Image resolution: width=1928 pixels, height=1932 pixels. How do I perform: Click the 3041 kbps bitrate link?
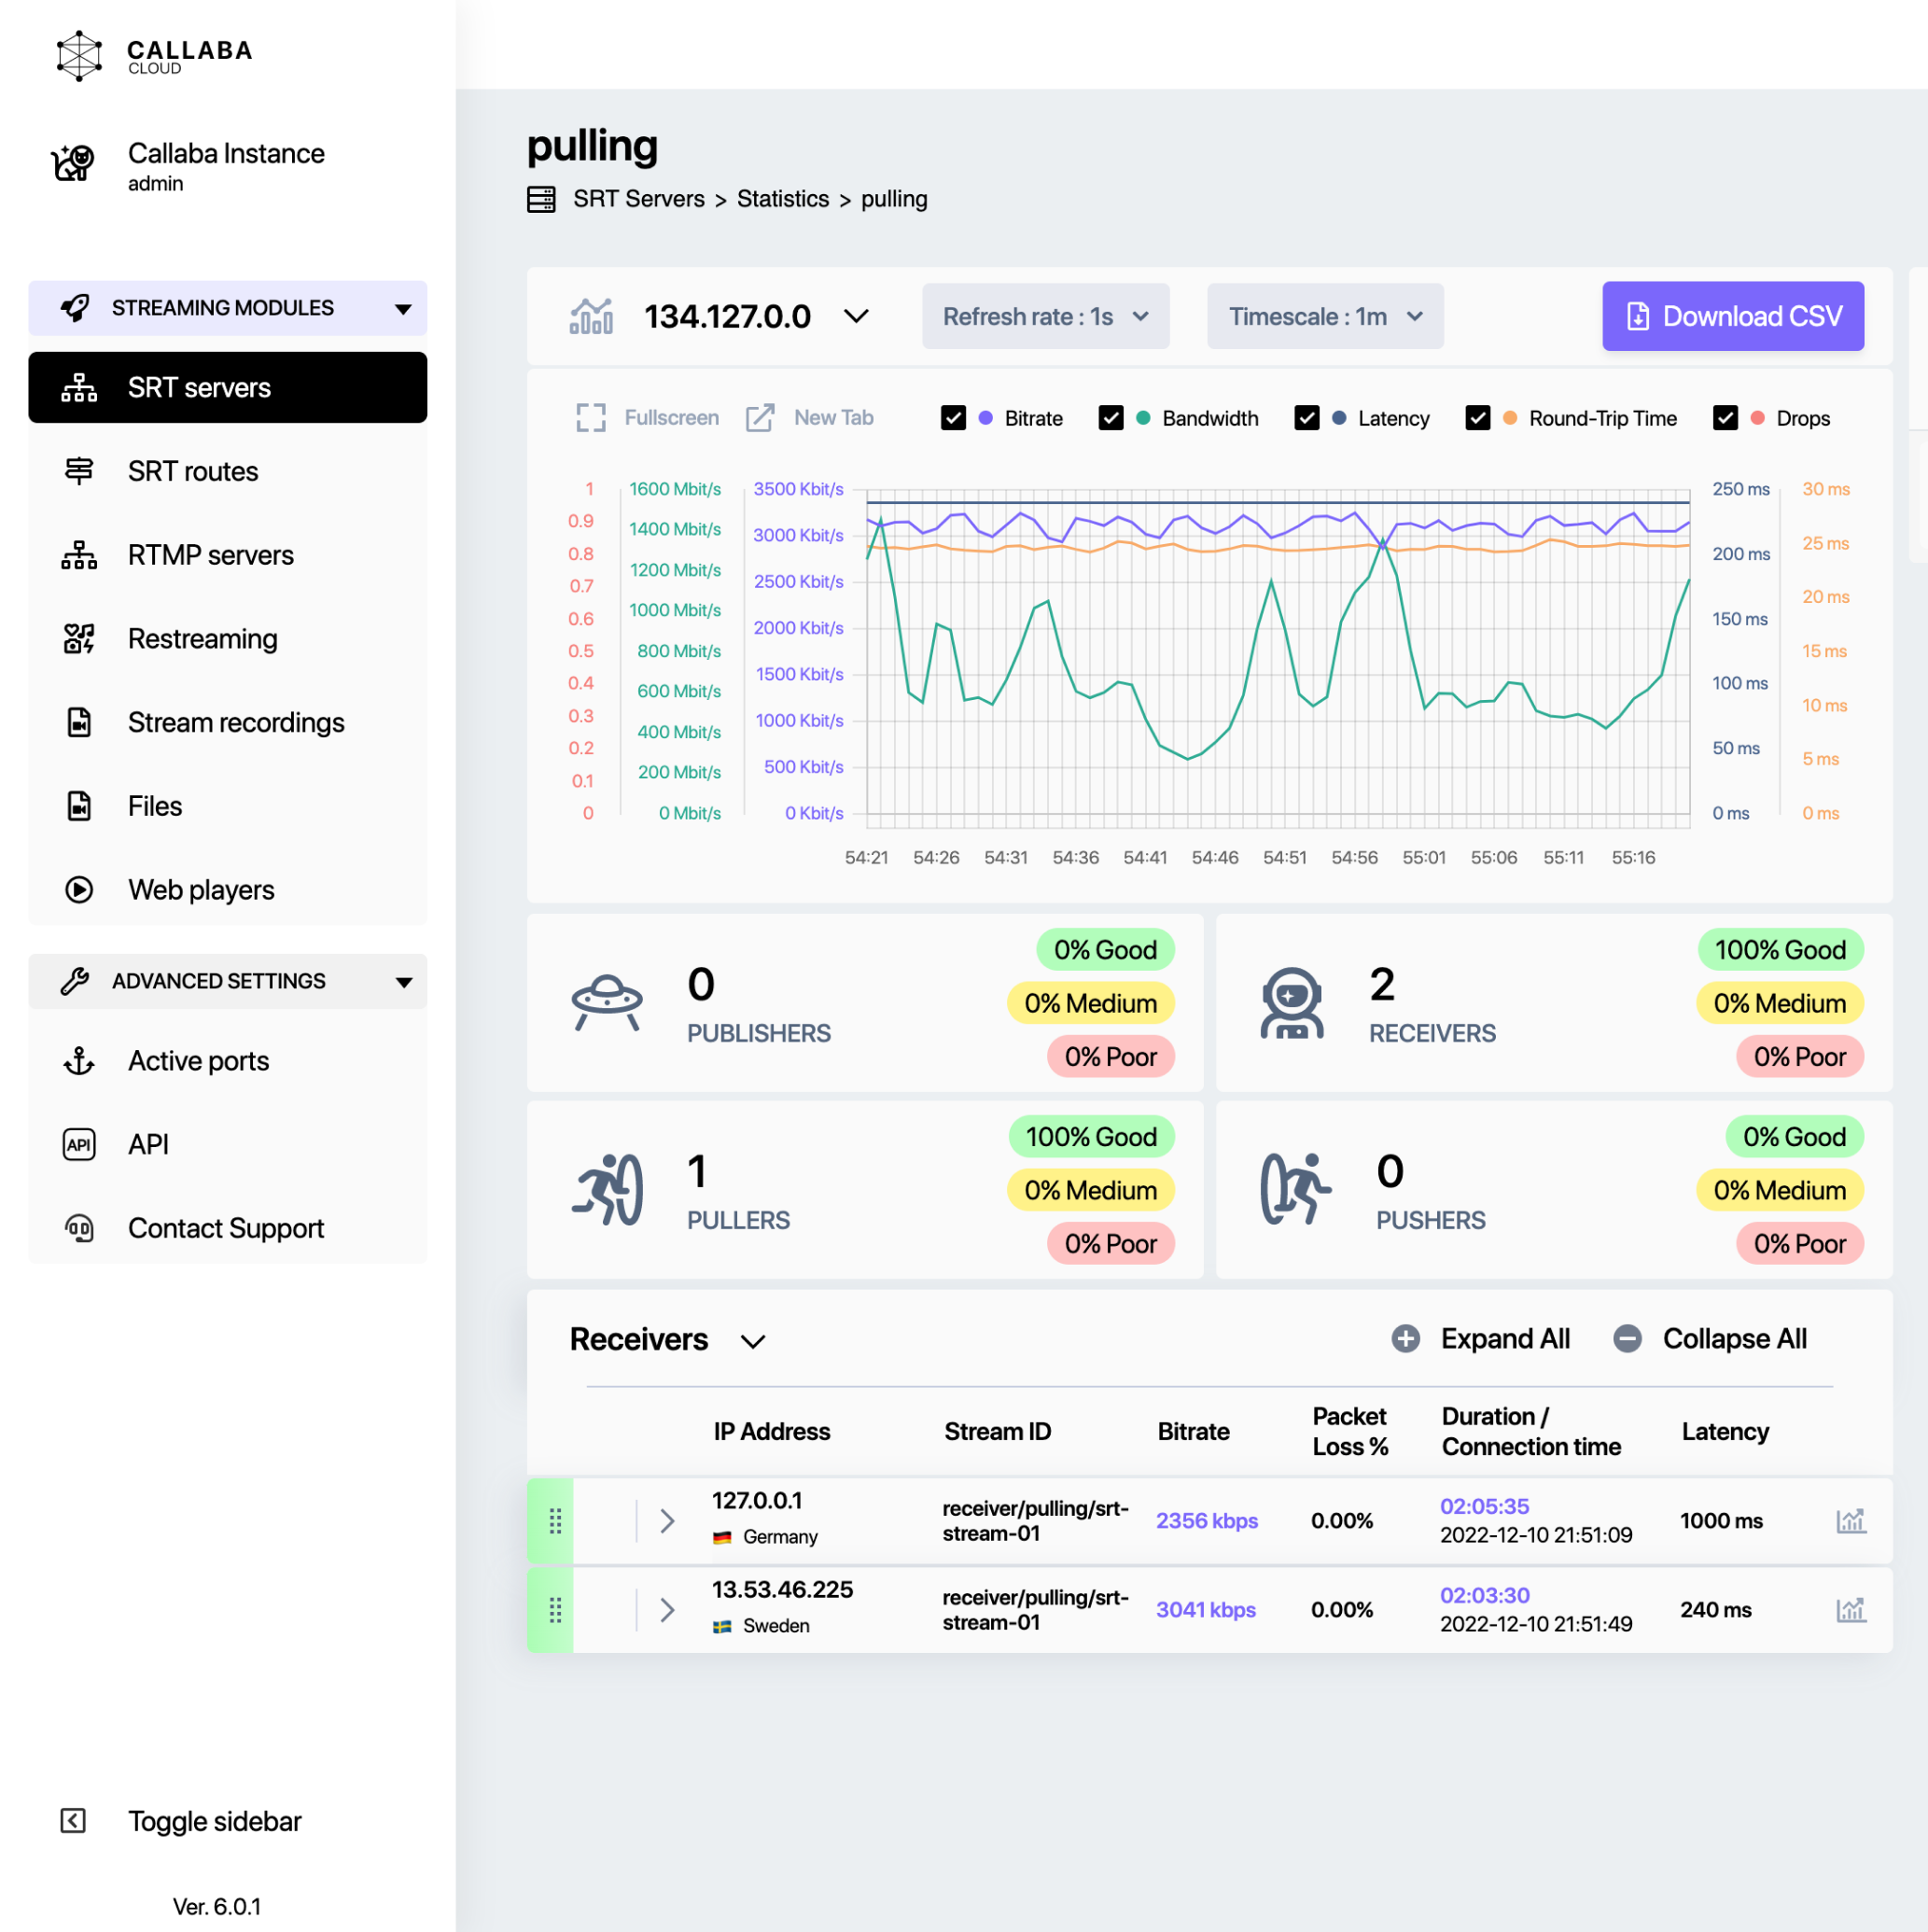tap(1206, 1610)
